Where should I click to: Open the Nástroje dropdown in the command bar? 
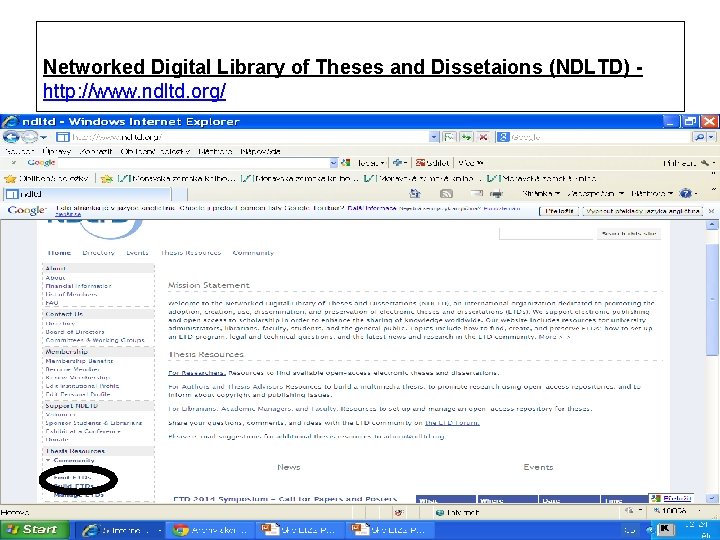652,194
